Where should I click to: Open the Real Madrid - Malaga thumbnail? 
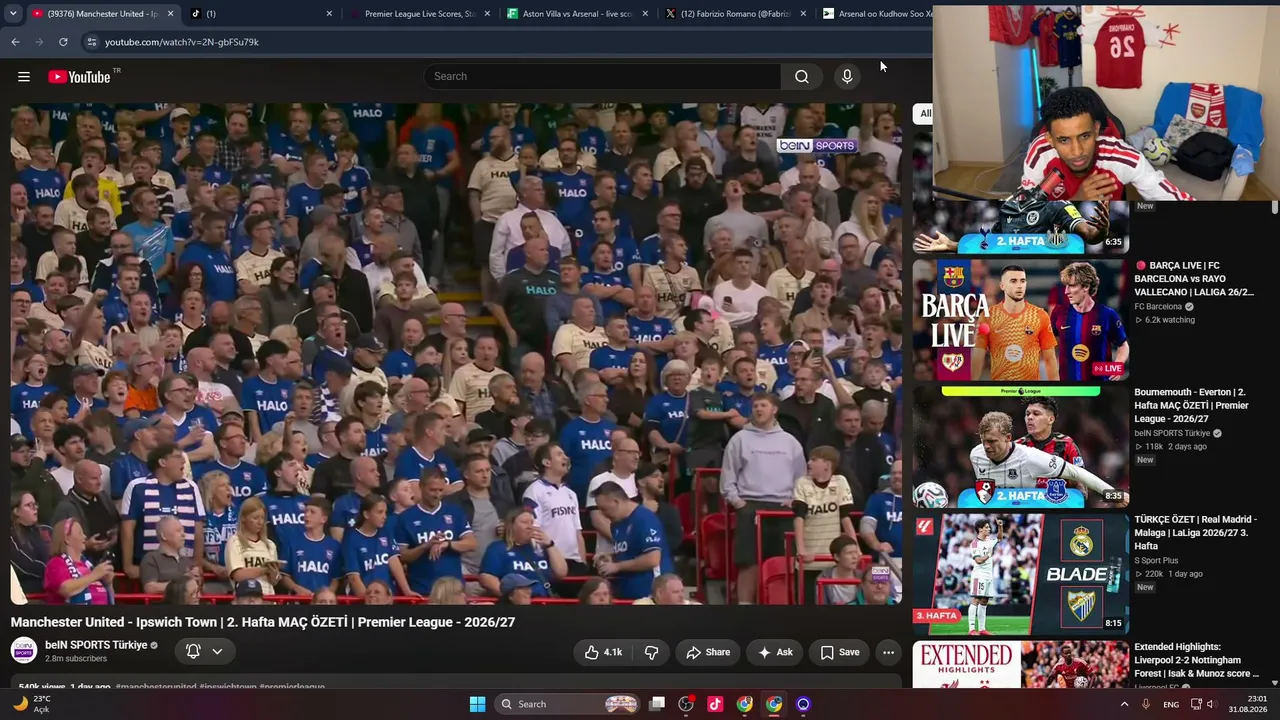tap(1020, 574)
